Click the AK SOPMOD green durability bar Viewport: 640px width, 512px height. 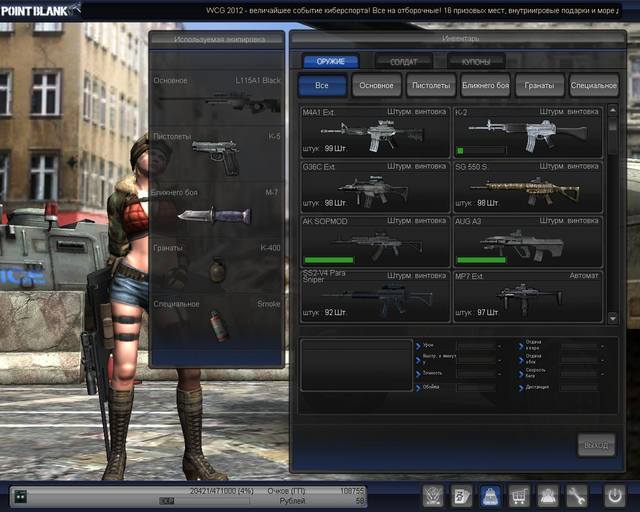click(x=329, y=260)
